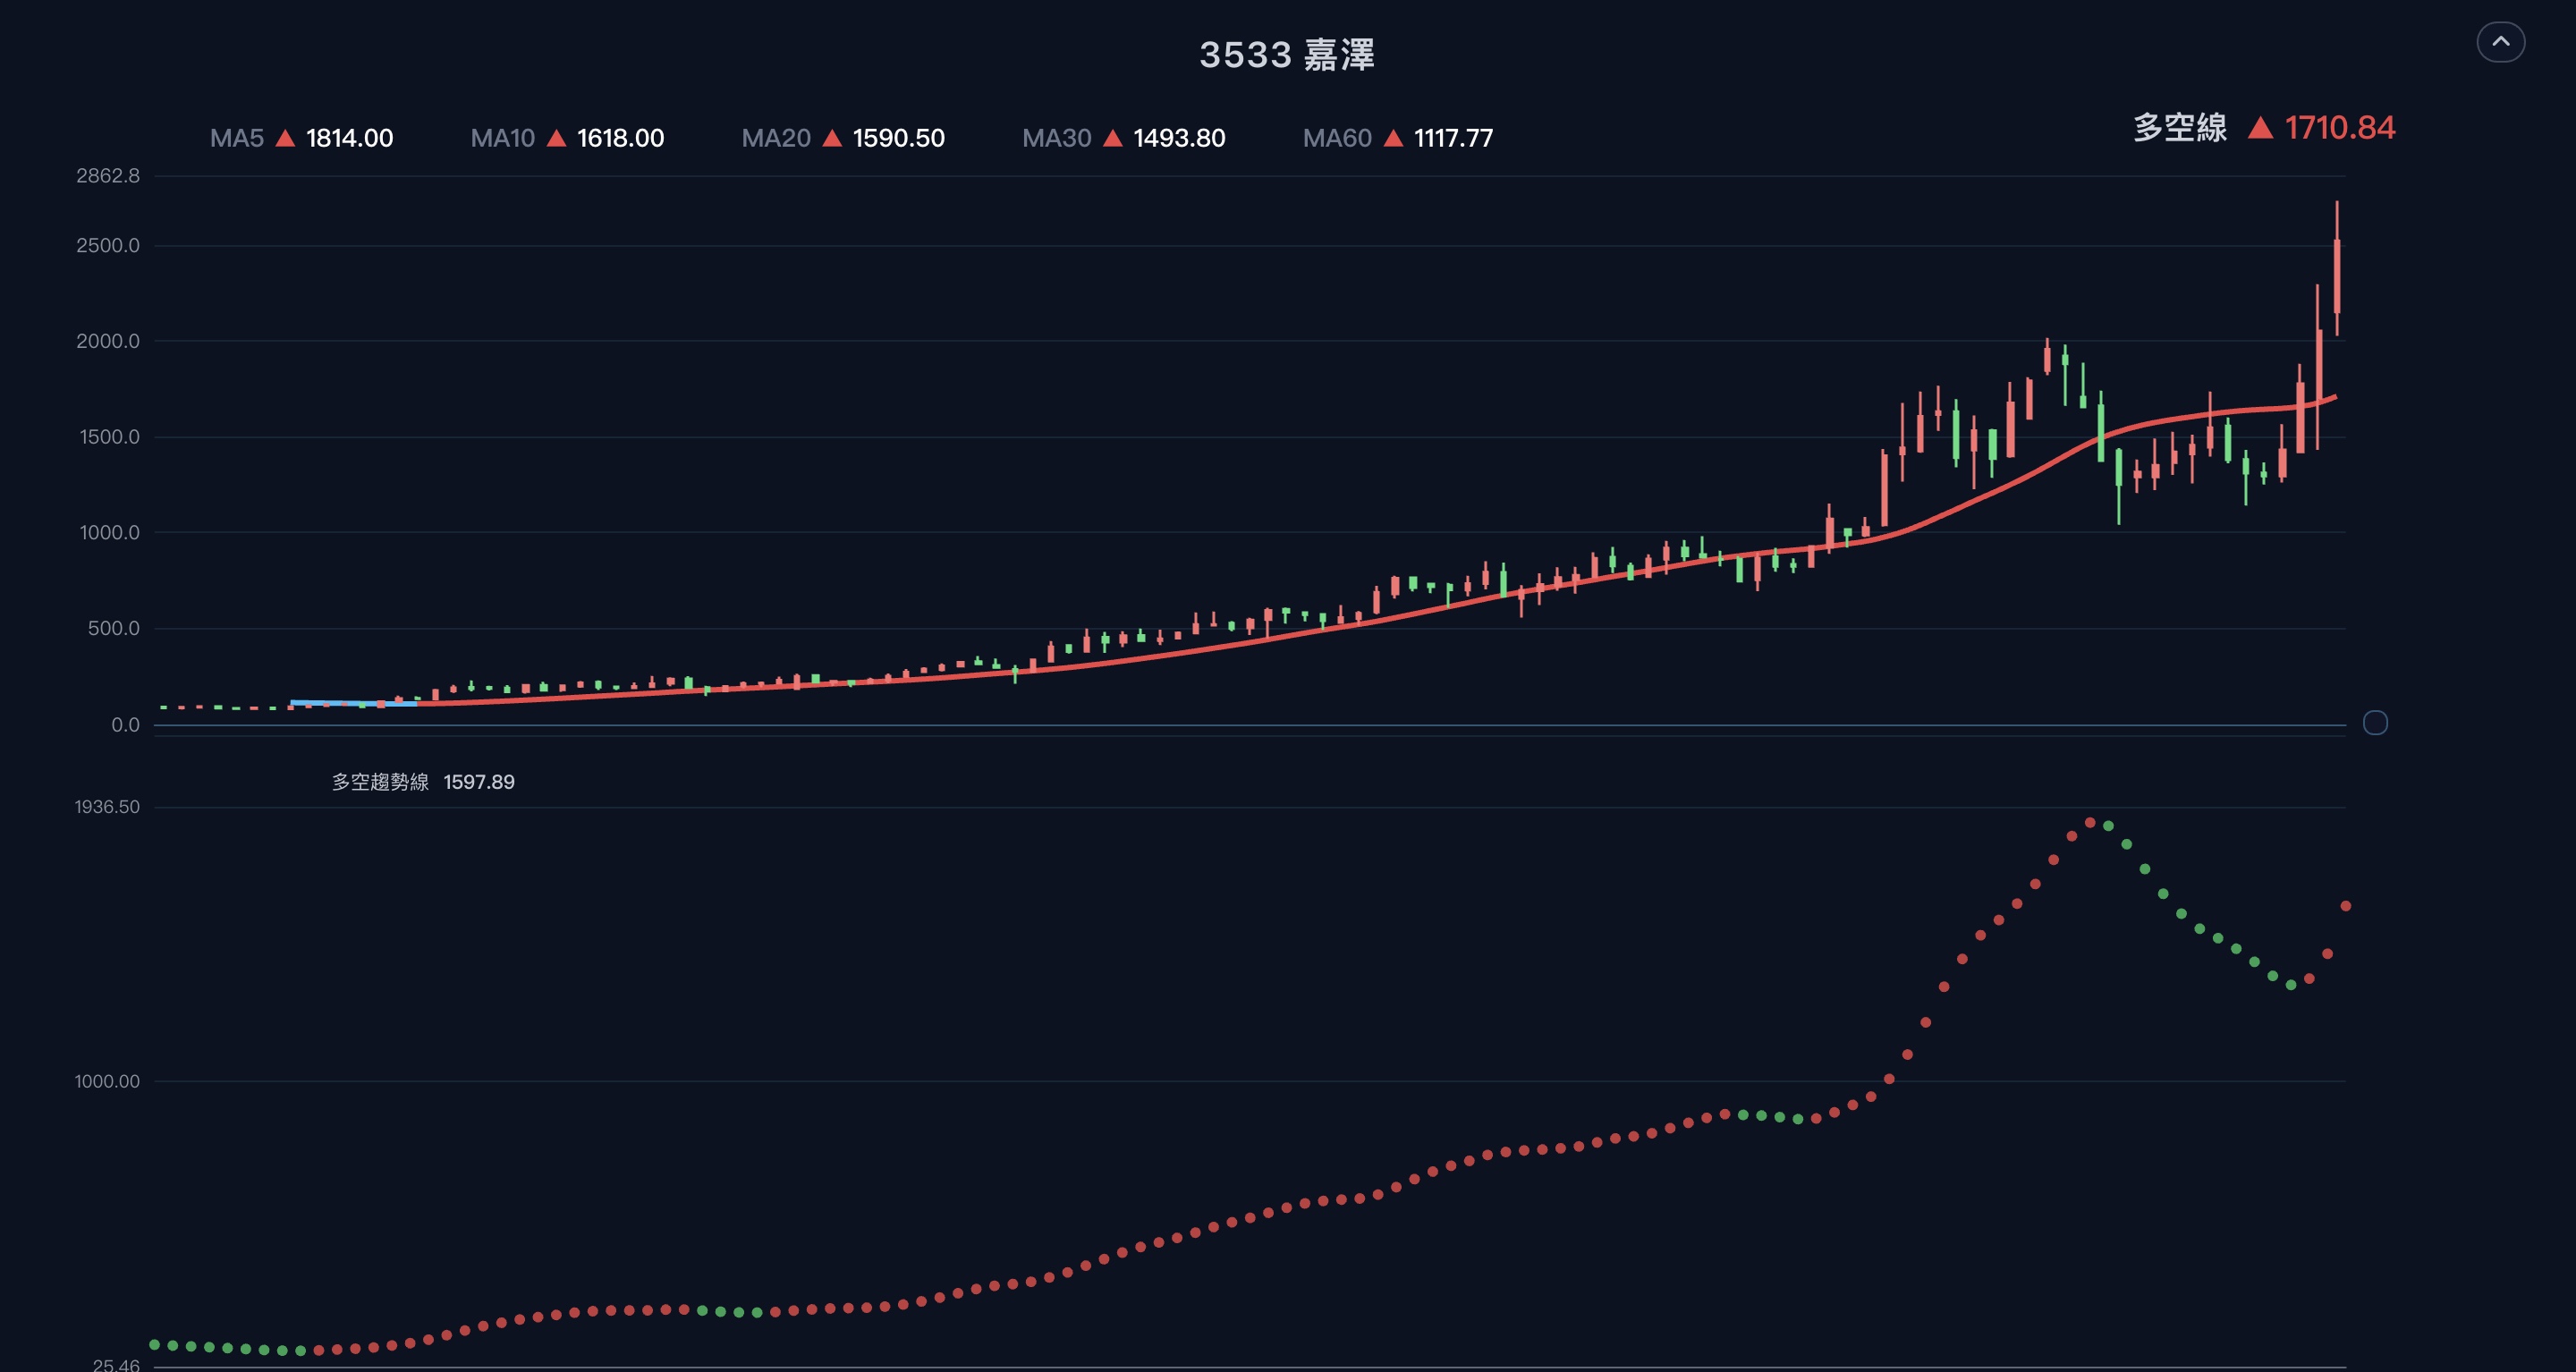Viewport: 2576px width, 1372px height.
Task: Click the tallest rightmost red candlestick
Action: point(2337,275)
